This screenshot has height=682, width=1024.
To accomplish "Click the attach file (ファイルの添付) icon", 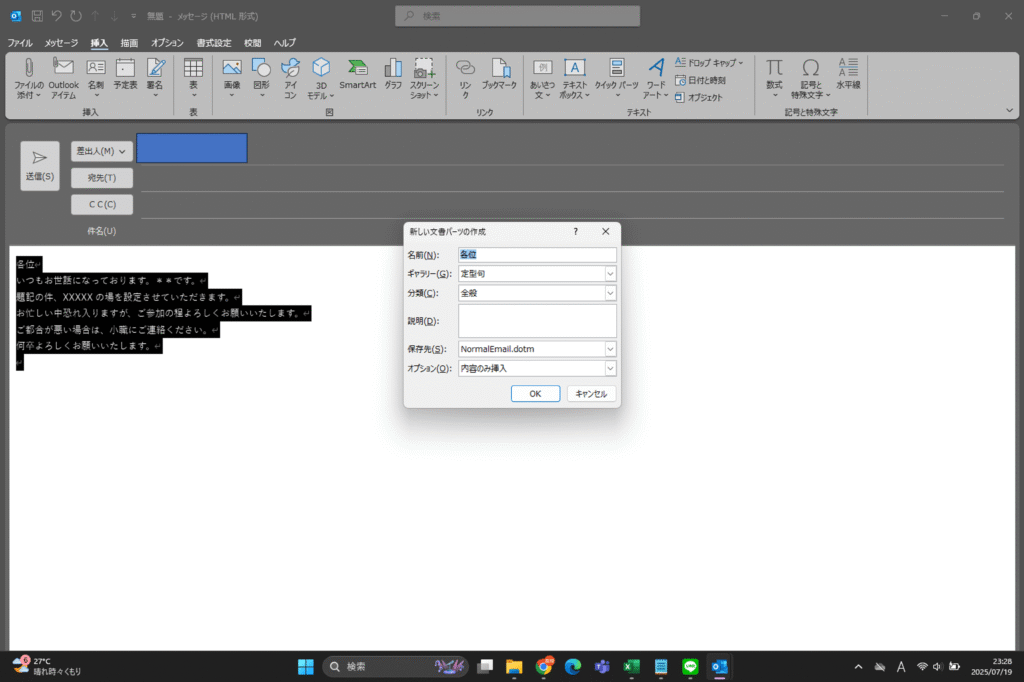I will [x=29, y=78].
